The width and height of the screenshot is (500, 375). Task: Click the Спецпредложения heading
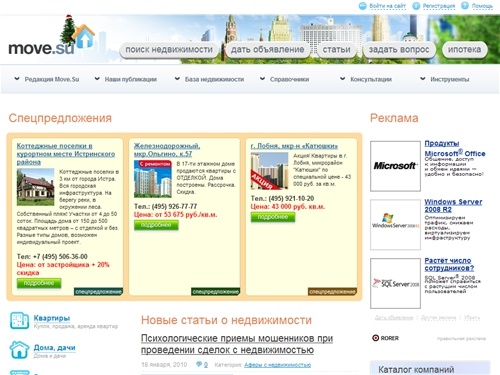coord(60,118)
